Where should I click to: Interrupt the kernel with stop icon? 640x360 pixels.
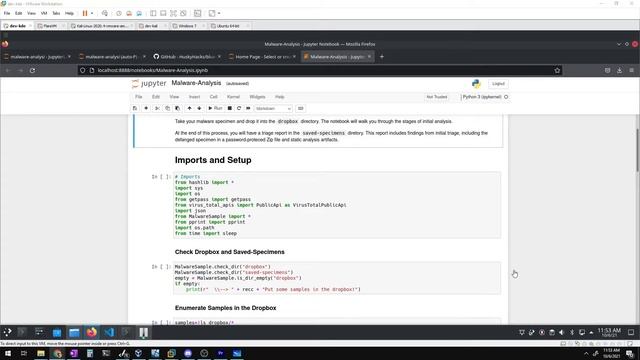[230, 109]
